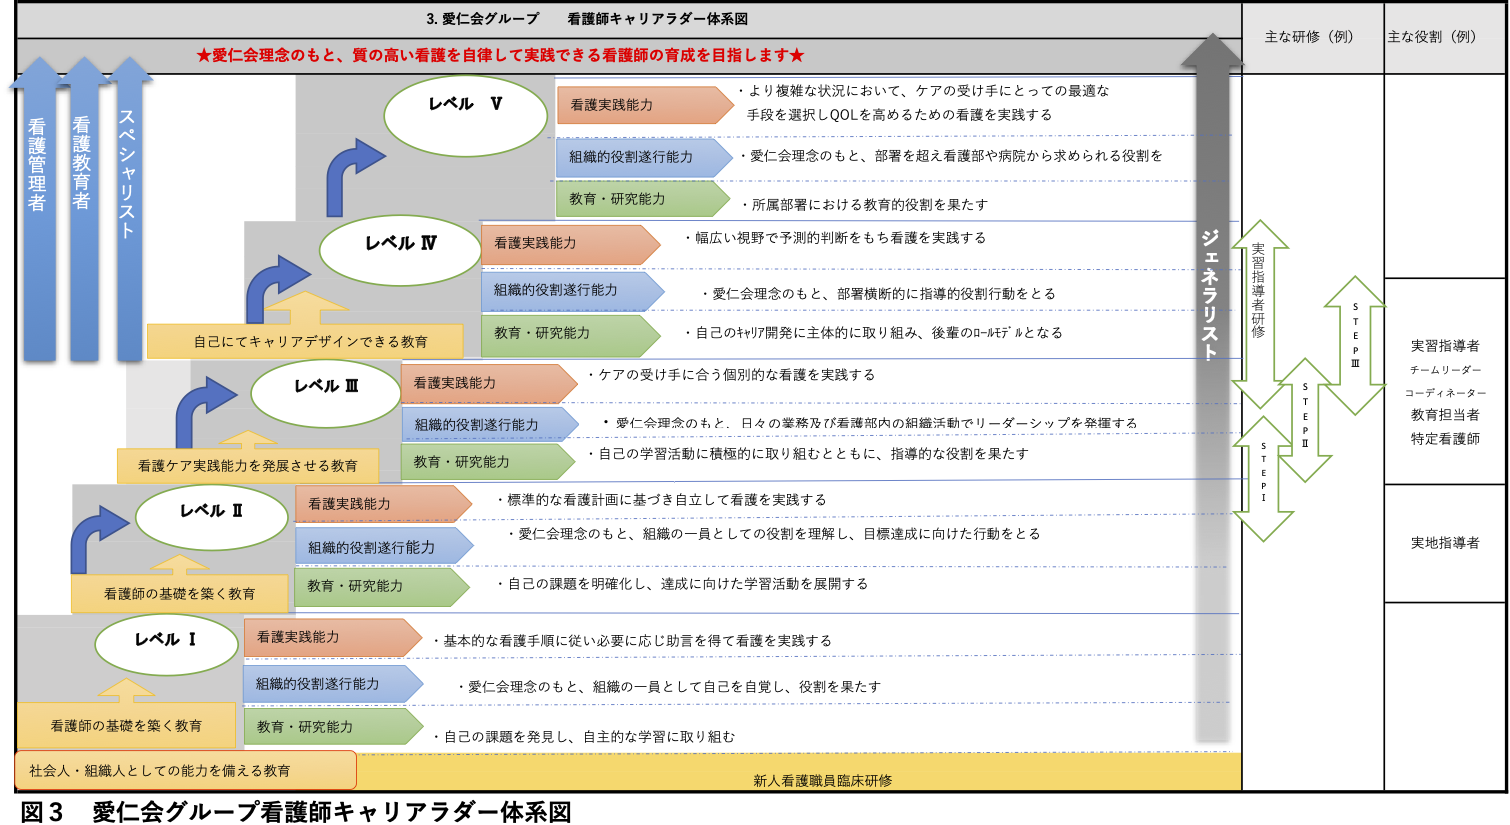Click the 社会人・組織人としての能力を備える教育 box
This screenshot has width=1510, height=825.
tap(186, 770)
